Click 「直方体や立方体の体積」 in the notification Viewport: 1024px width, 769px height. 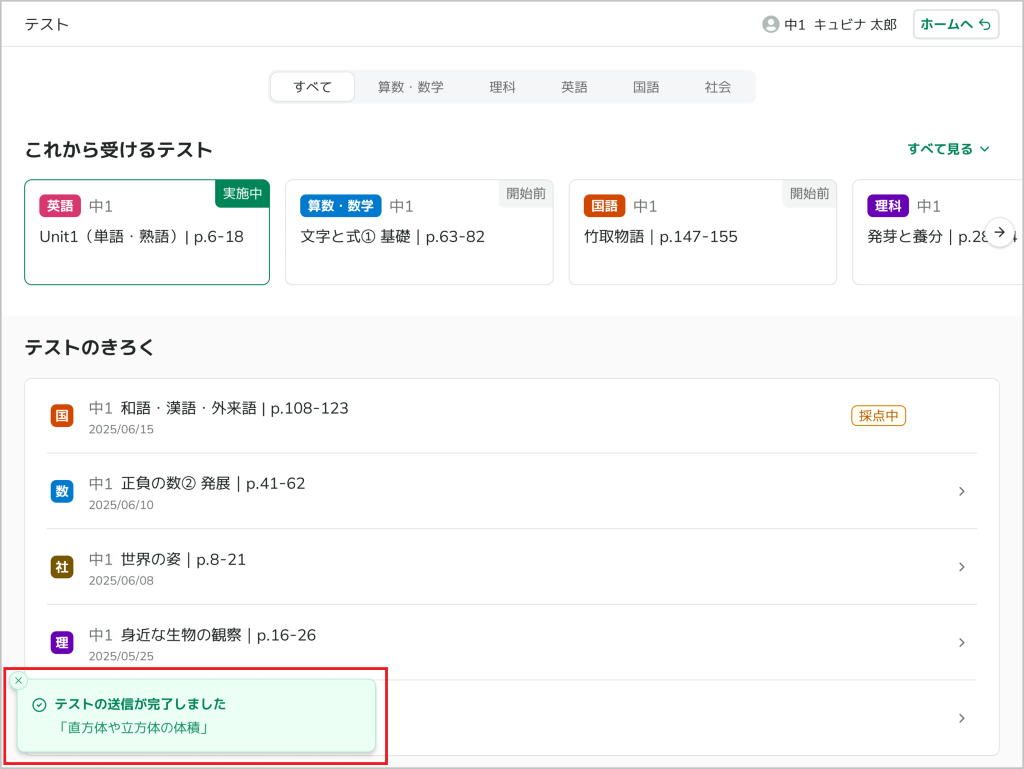coord(134,727)
